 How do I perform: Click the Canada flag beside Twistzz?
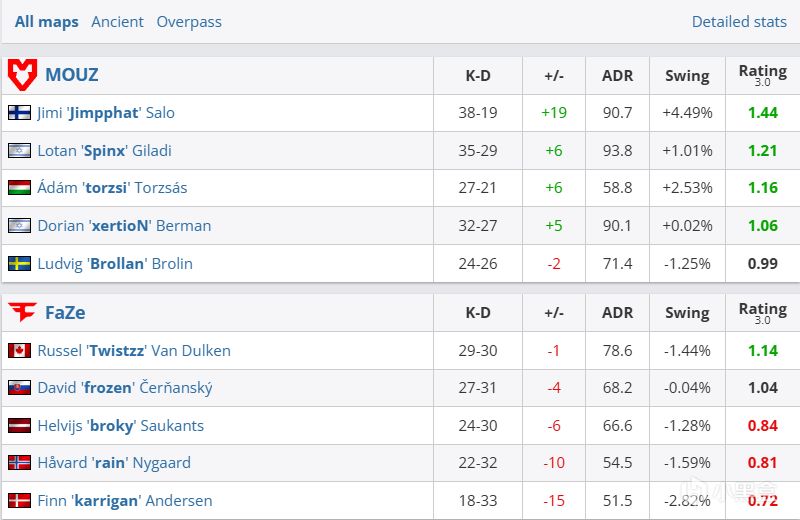click(x=19, y=350)
